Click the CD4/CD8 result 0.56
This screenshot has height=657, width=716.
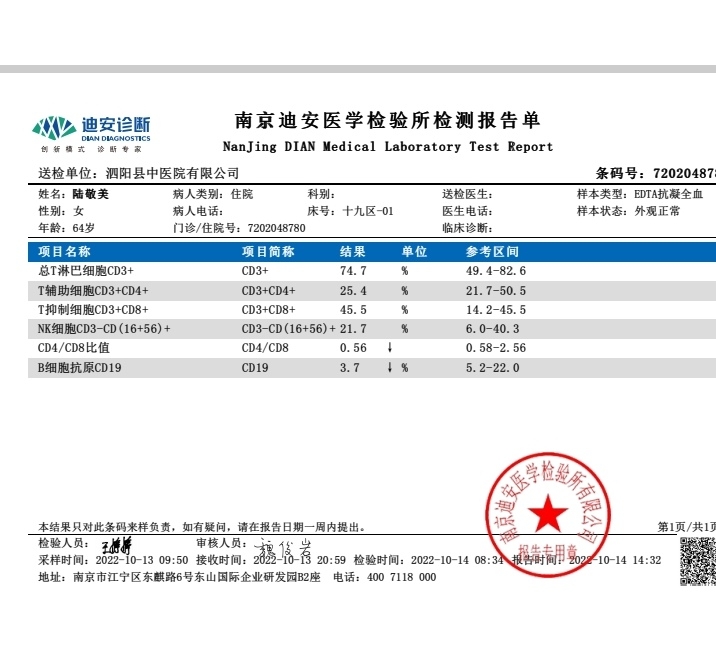click(353, 348)
